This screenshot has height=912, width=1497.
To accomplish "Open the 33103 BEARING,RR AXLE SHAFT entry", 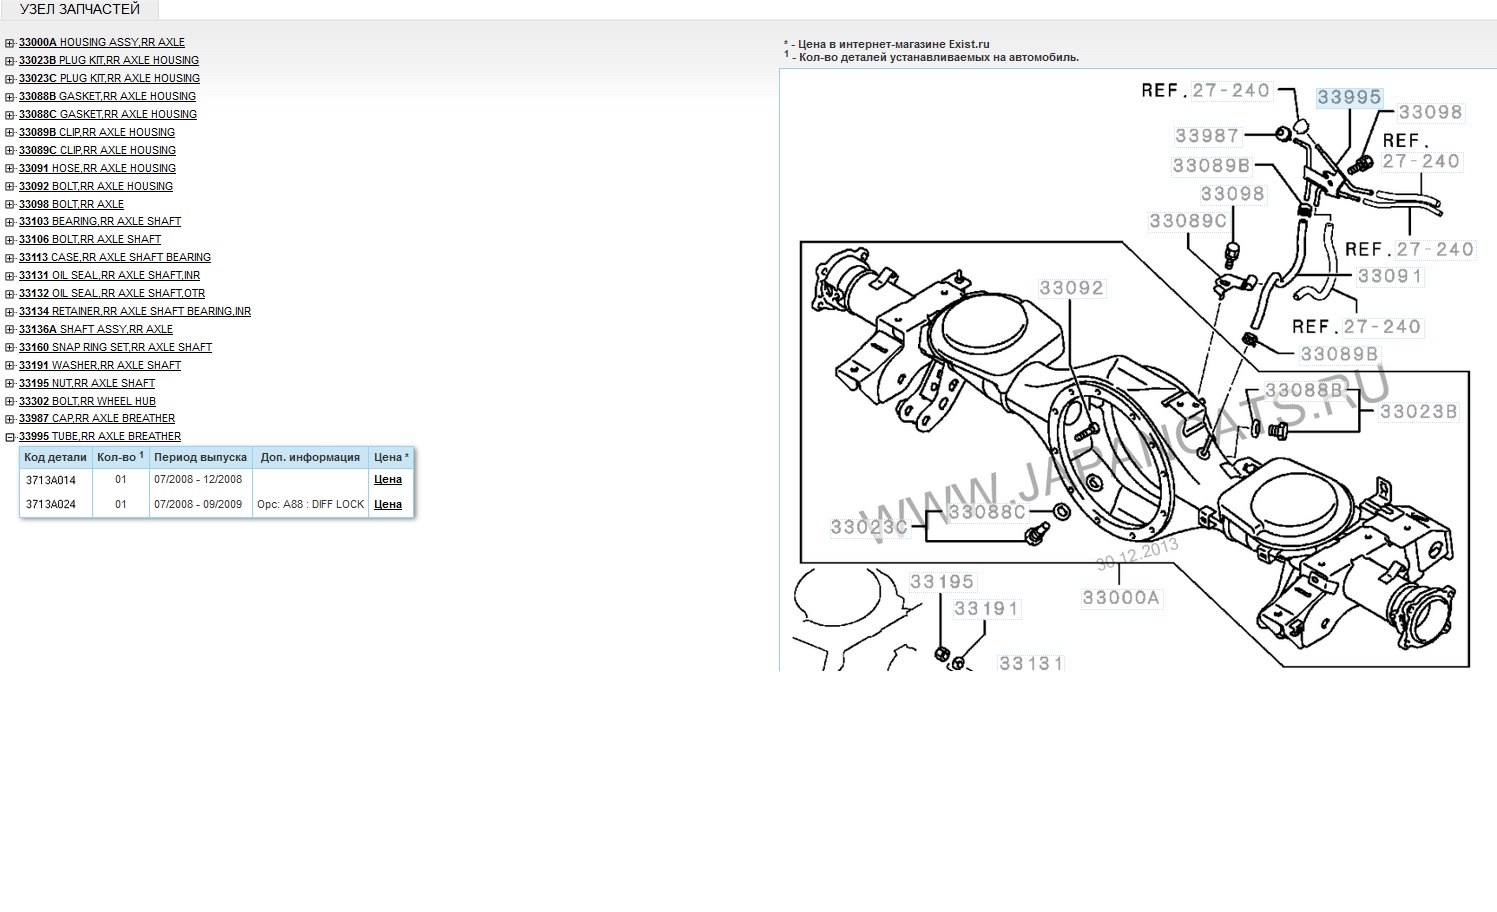I will click(x=100, y=221).
